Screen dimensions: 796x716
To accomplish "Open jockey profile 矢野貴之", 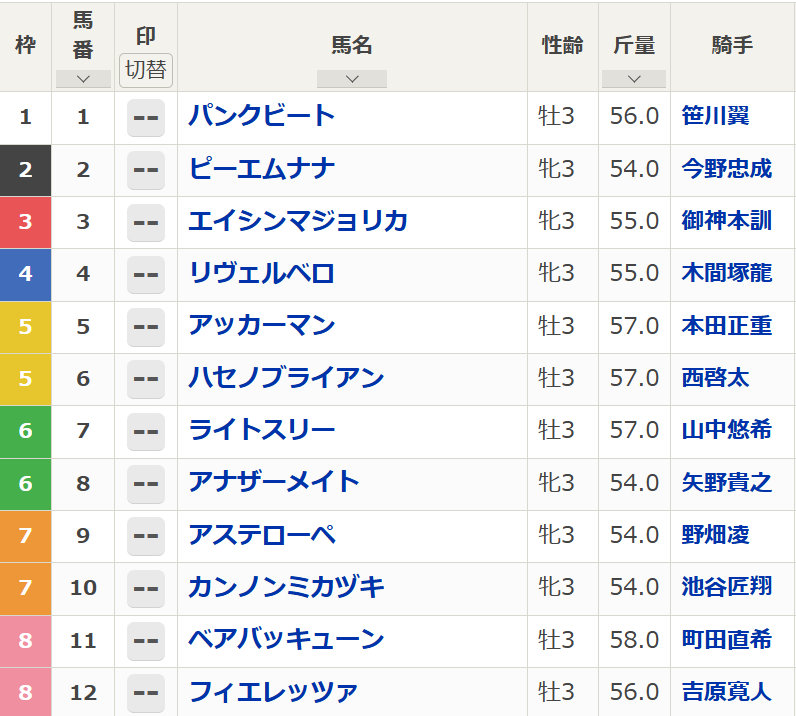I will point(727,483).
